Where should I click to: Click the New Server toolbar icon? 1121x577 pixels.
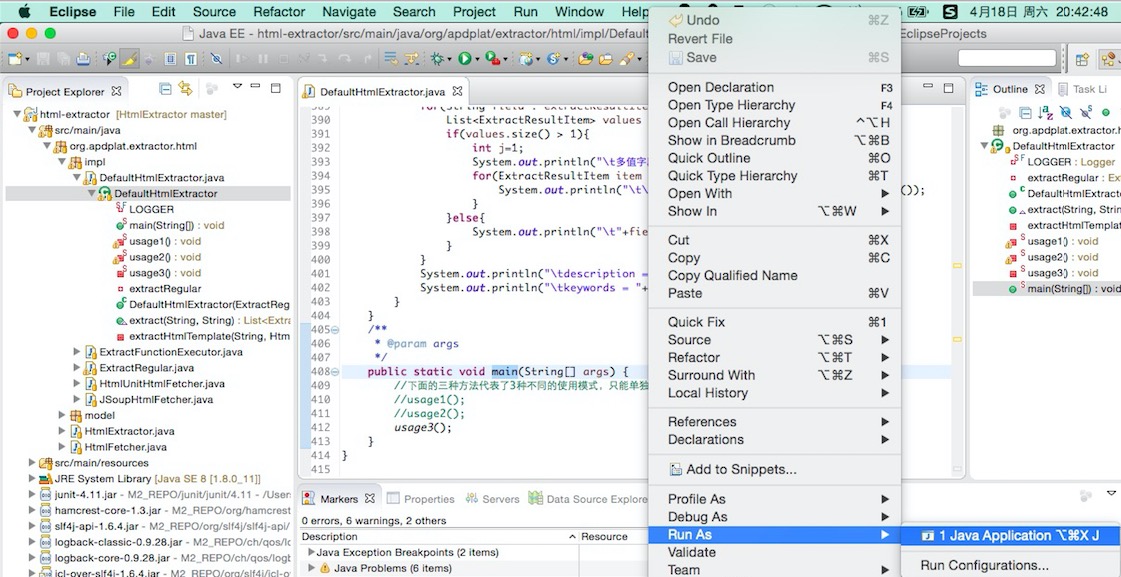pos(527,59)
